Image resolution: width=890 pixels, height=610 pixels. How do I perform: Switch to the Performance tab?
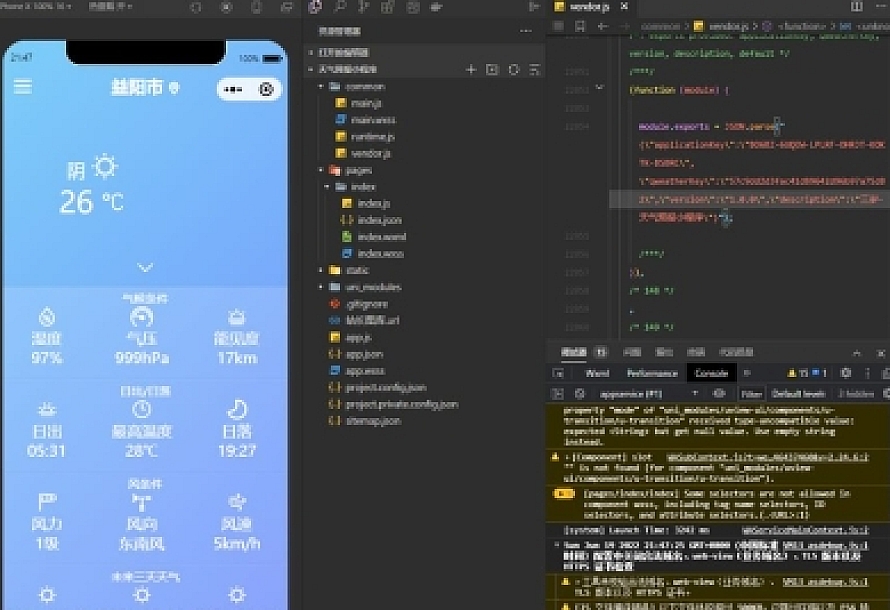coord(652,373)
